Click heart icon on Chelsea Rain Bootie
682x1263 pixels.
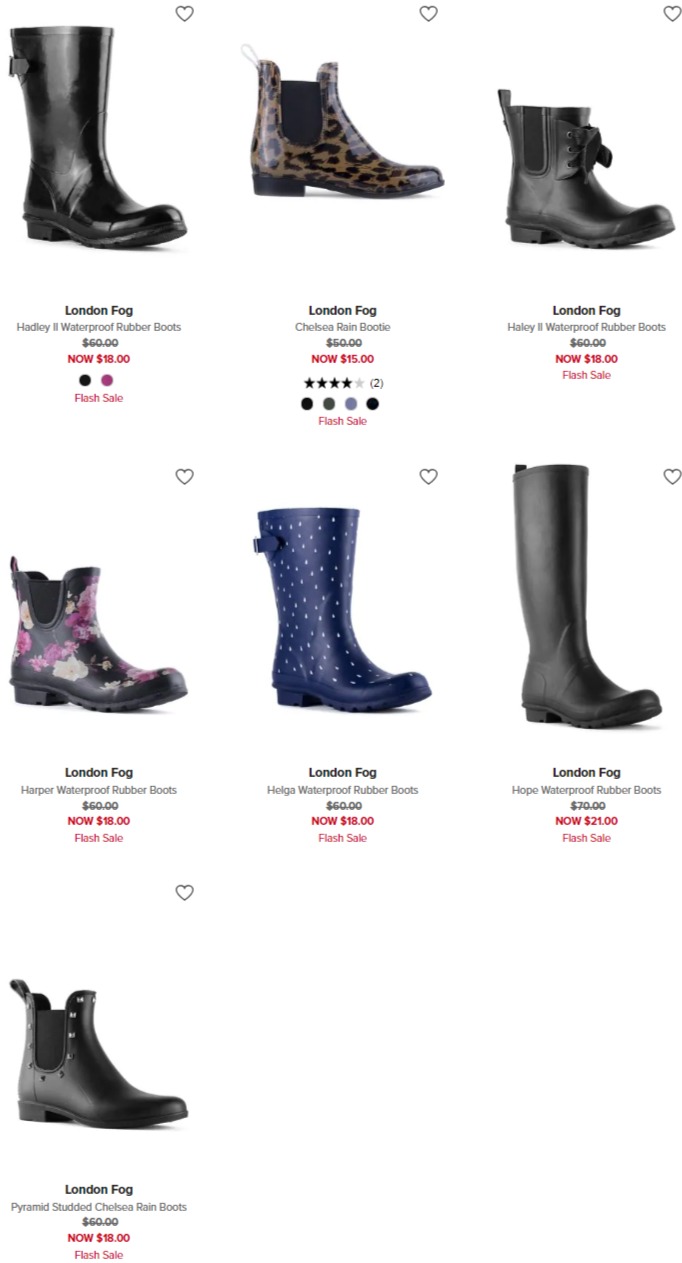tap(428, 14)
